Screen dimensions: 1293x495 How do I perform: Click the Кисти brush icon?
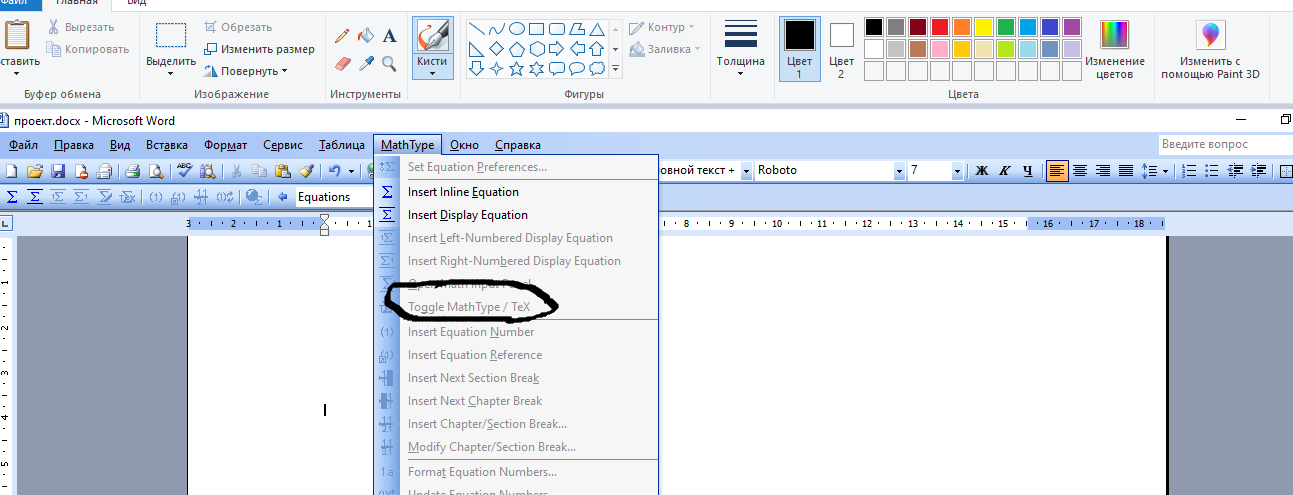[x=432, y=36]
